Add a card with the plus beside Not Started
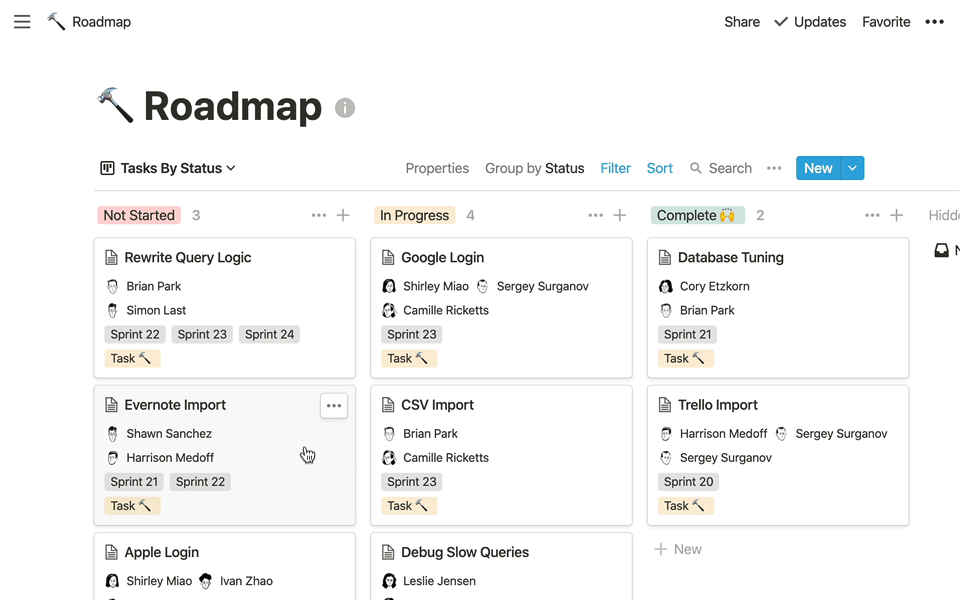Screen dimensions: 960x600 click(342, 214)
